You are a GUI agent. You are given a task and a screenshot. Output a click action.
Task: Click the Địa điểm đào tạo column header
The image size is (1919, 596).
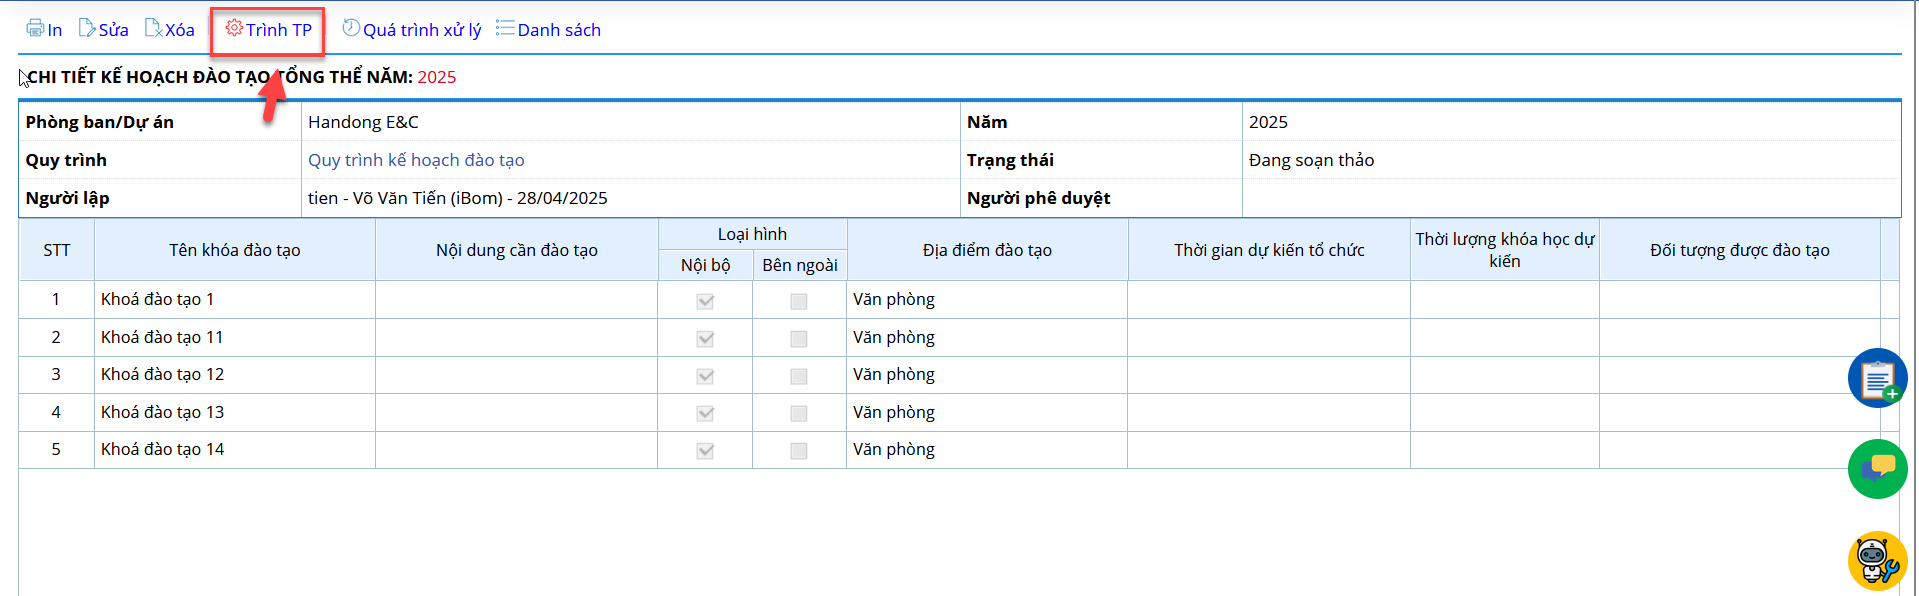[x=987, y=250]
